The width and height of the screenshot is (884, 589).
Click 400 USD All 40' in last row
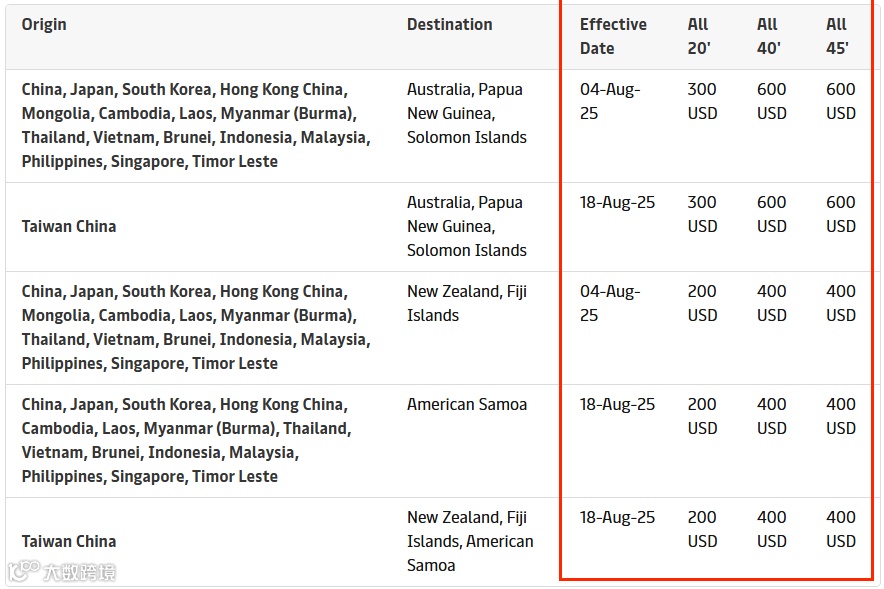click(771, 530)
